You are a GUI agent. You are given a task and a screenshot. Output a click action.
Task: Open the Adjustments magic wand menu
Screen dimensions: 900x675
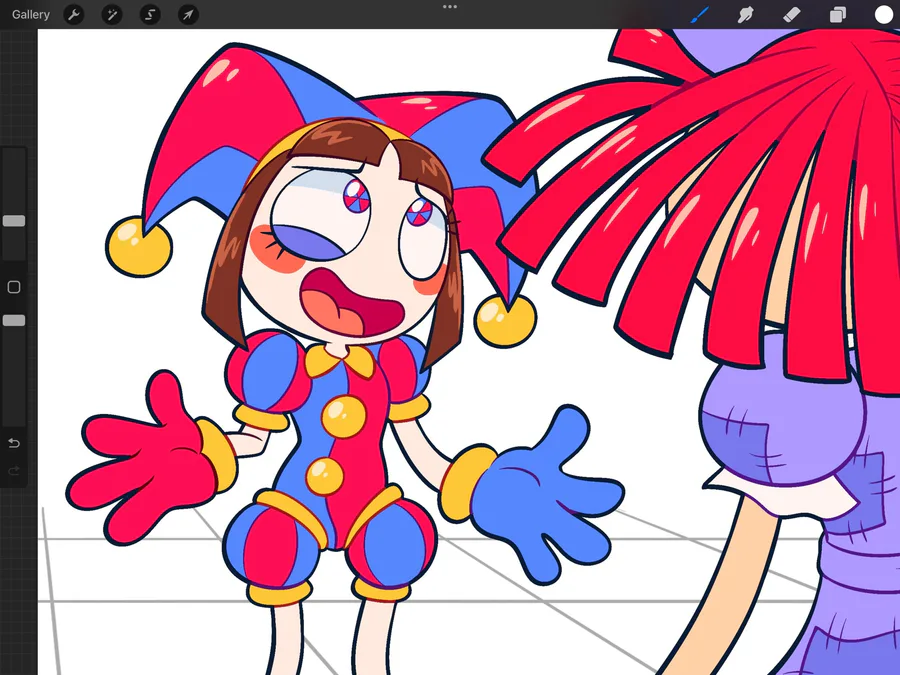(x=112, y=14)
